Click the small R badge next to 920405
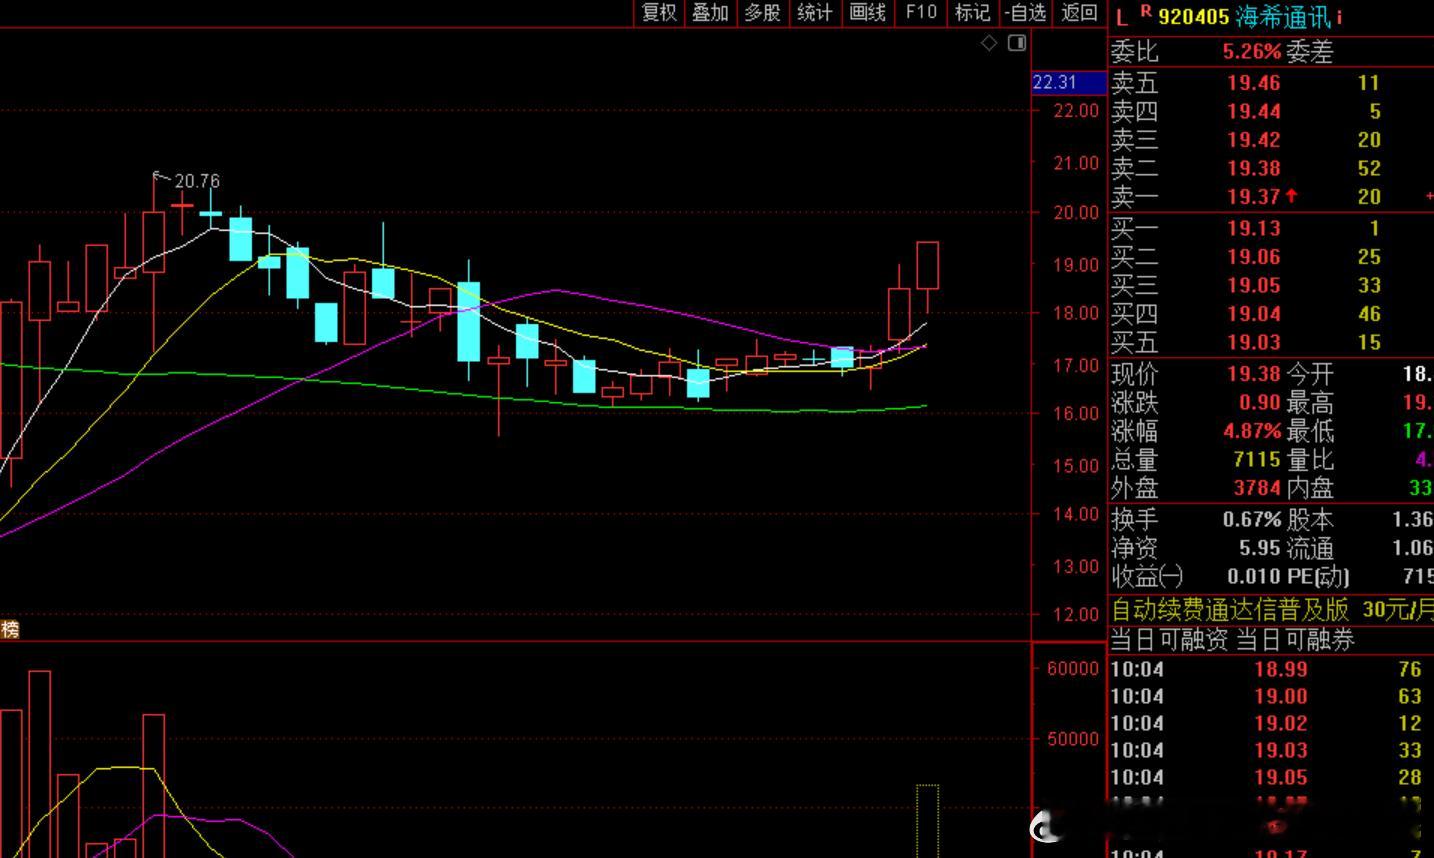Viewport: 1434px width, 858px height. [x=1146, y=12]
